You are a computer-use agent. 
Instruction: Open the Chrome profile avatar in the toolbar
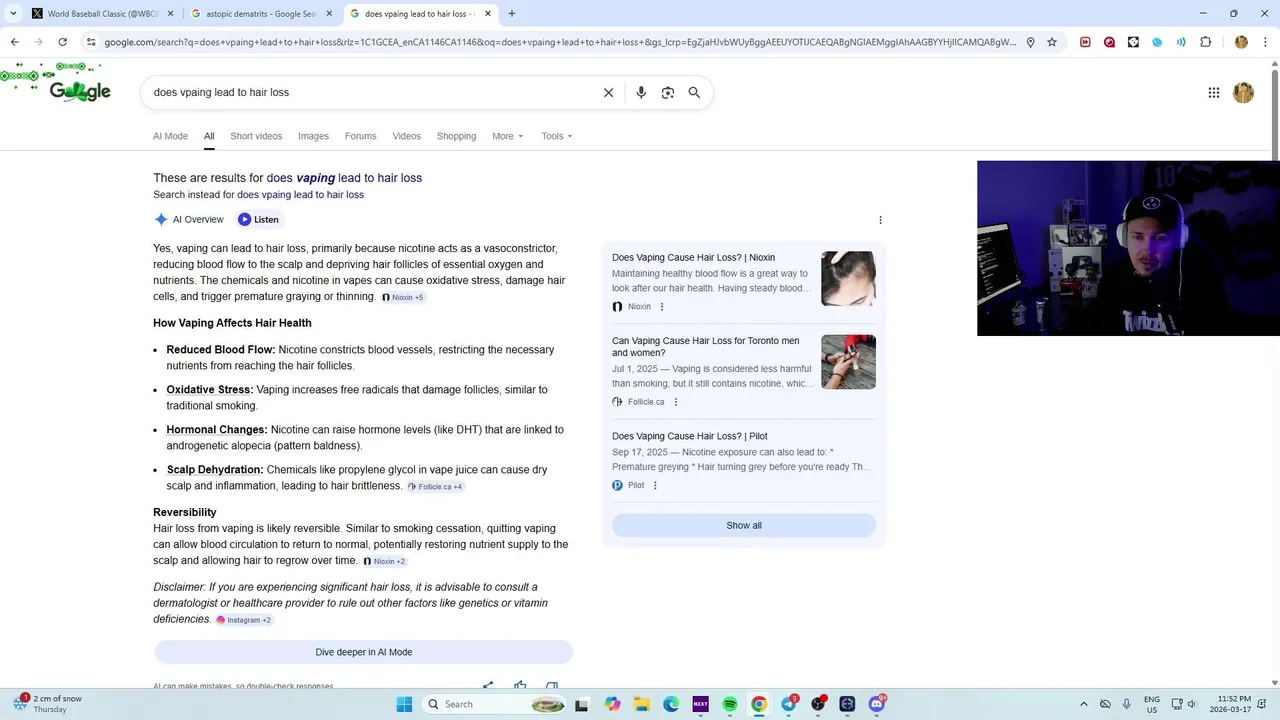point(1241,42)
